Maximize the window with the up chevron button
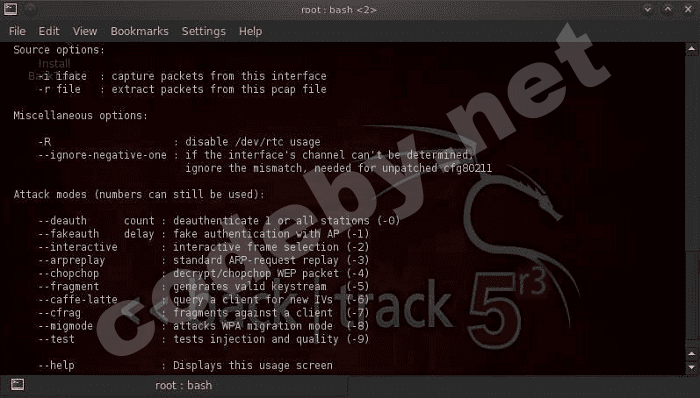The height and width of the screenshot is (398, 700). 668,9
